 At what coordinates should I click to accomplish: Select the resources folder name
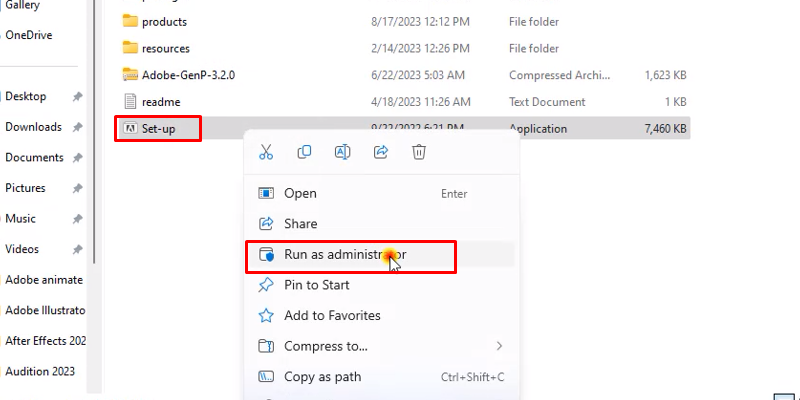(x=166, y=48)
